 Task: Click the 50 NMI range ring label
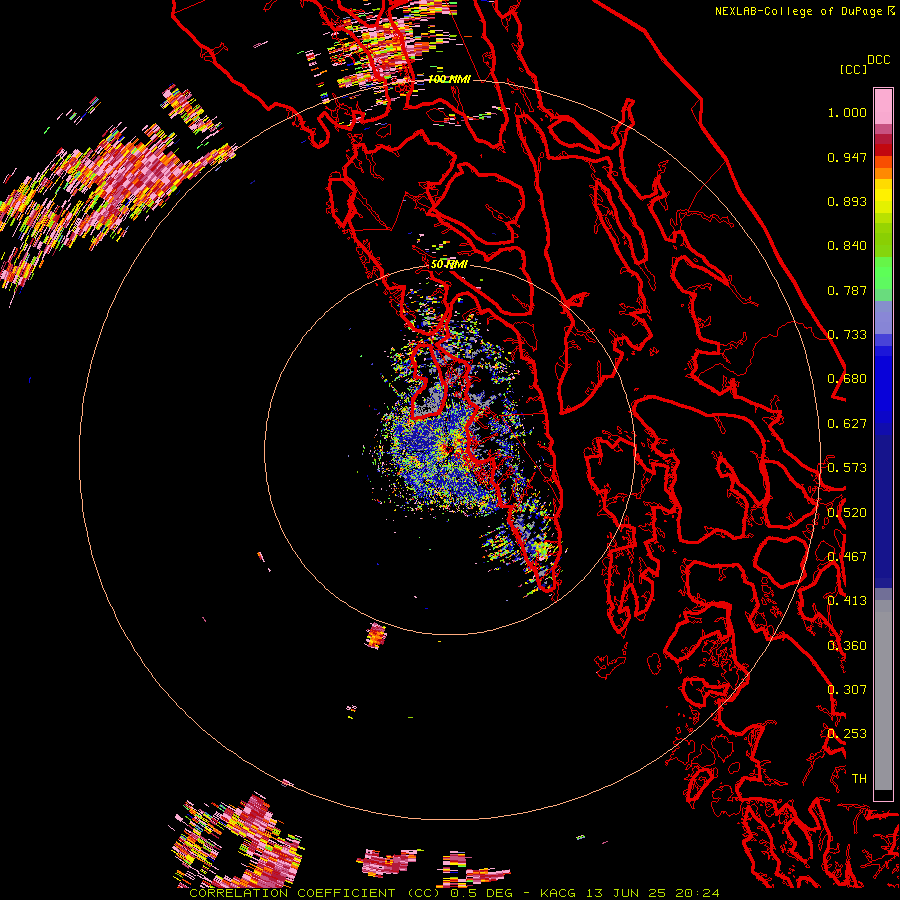click(x=449, y=264)
